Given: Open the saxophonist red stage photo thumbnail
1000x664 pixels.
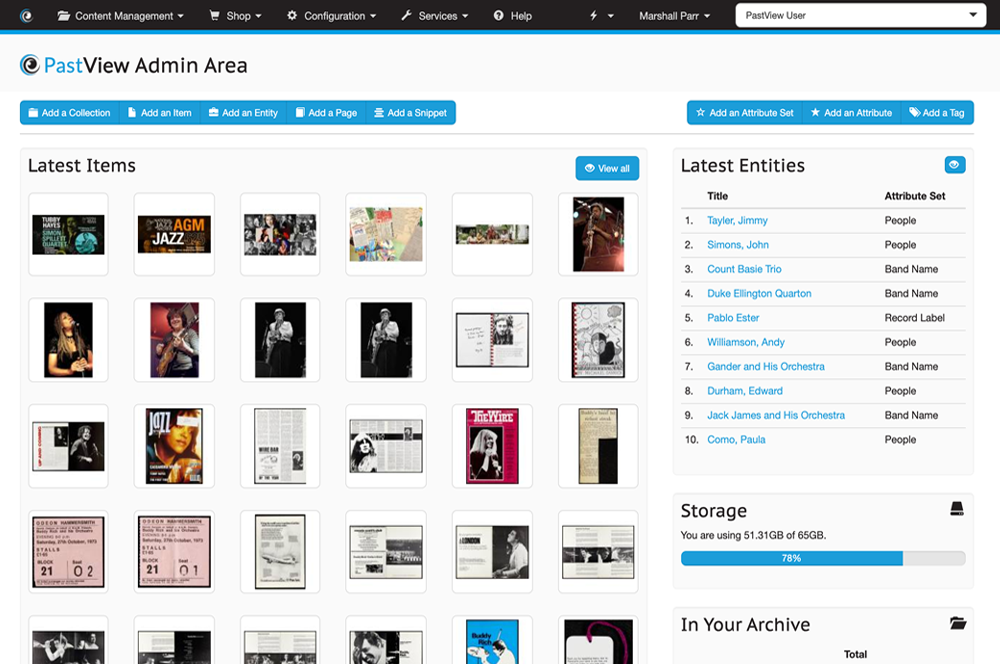Looking at the screenshot, I should coord(598,235).
